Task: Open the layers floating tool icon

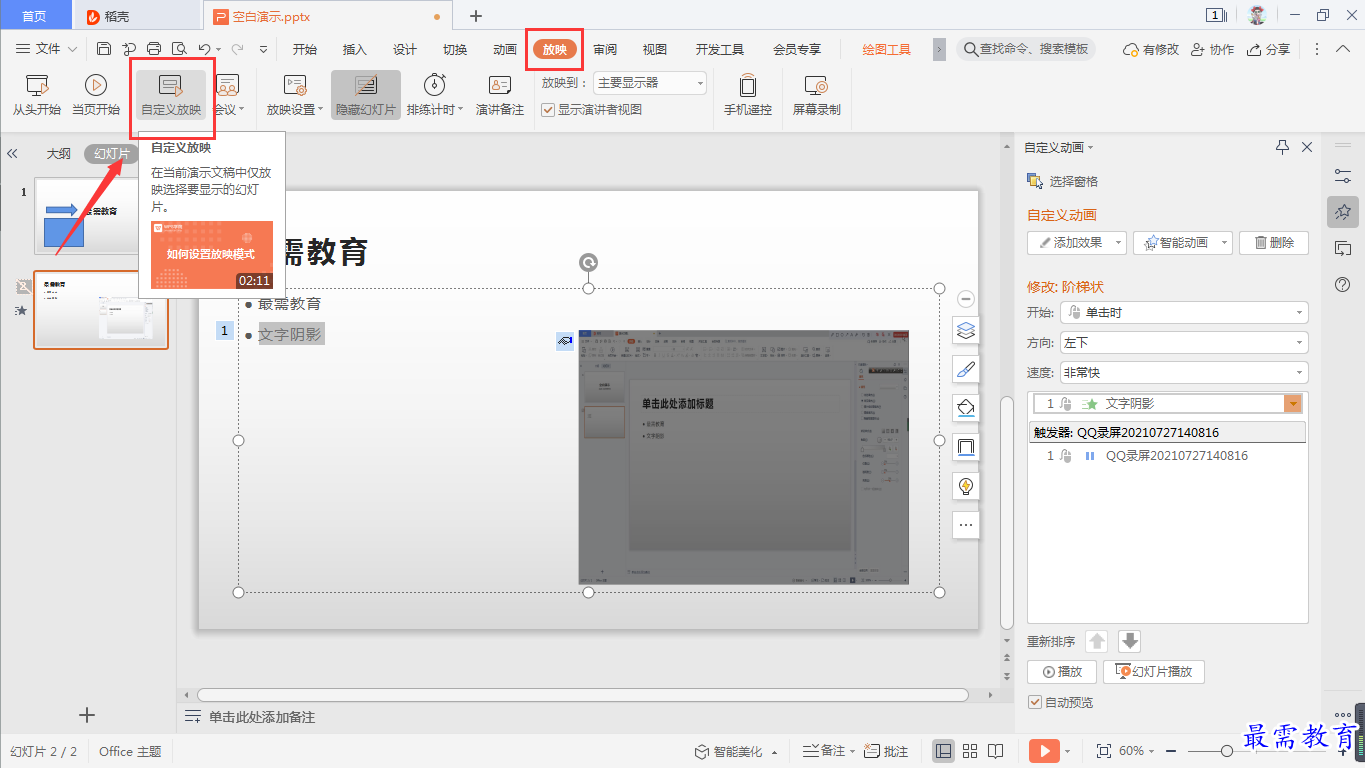Action: coord(966,330)
